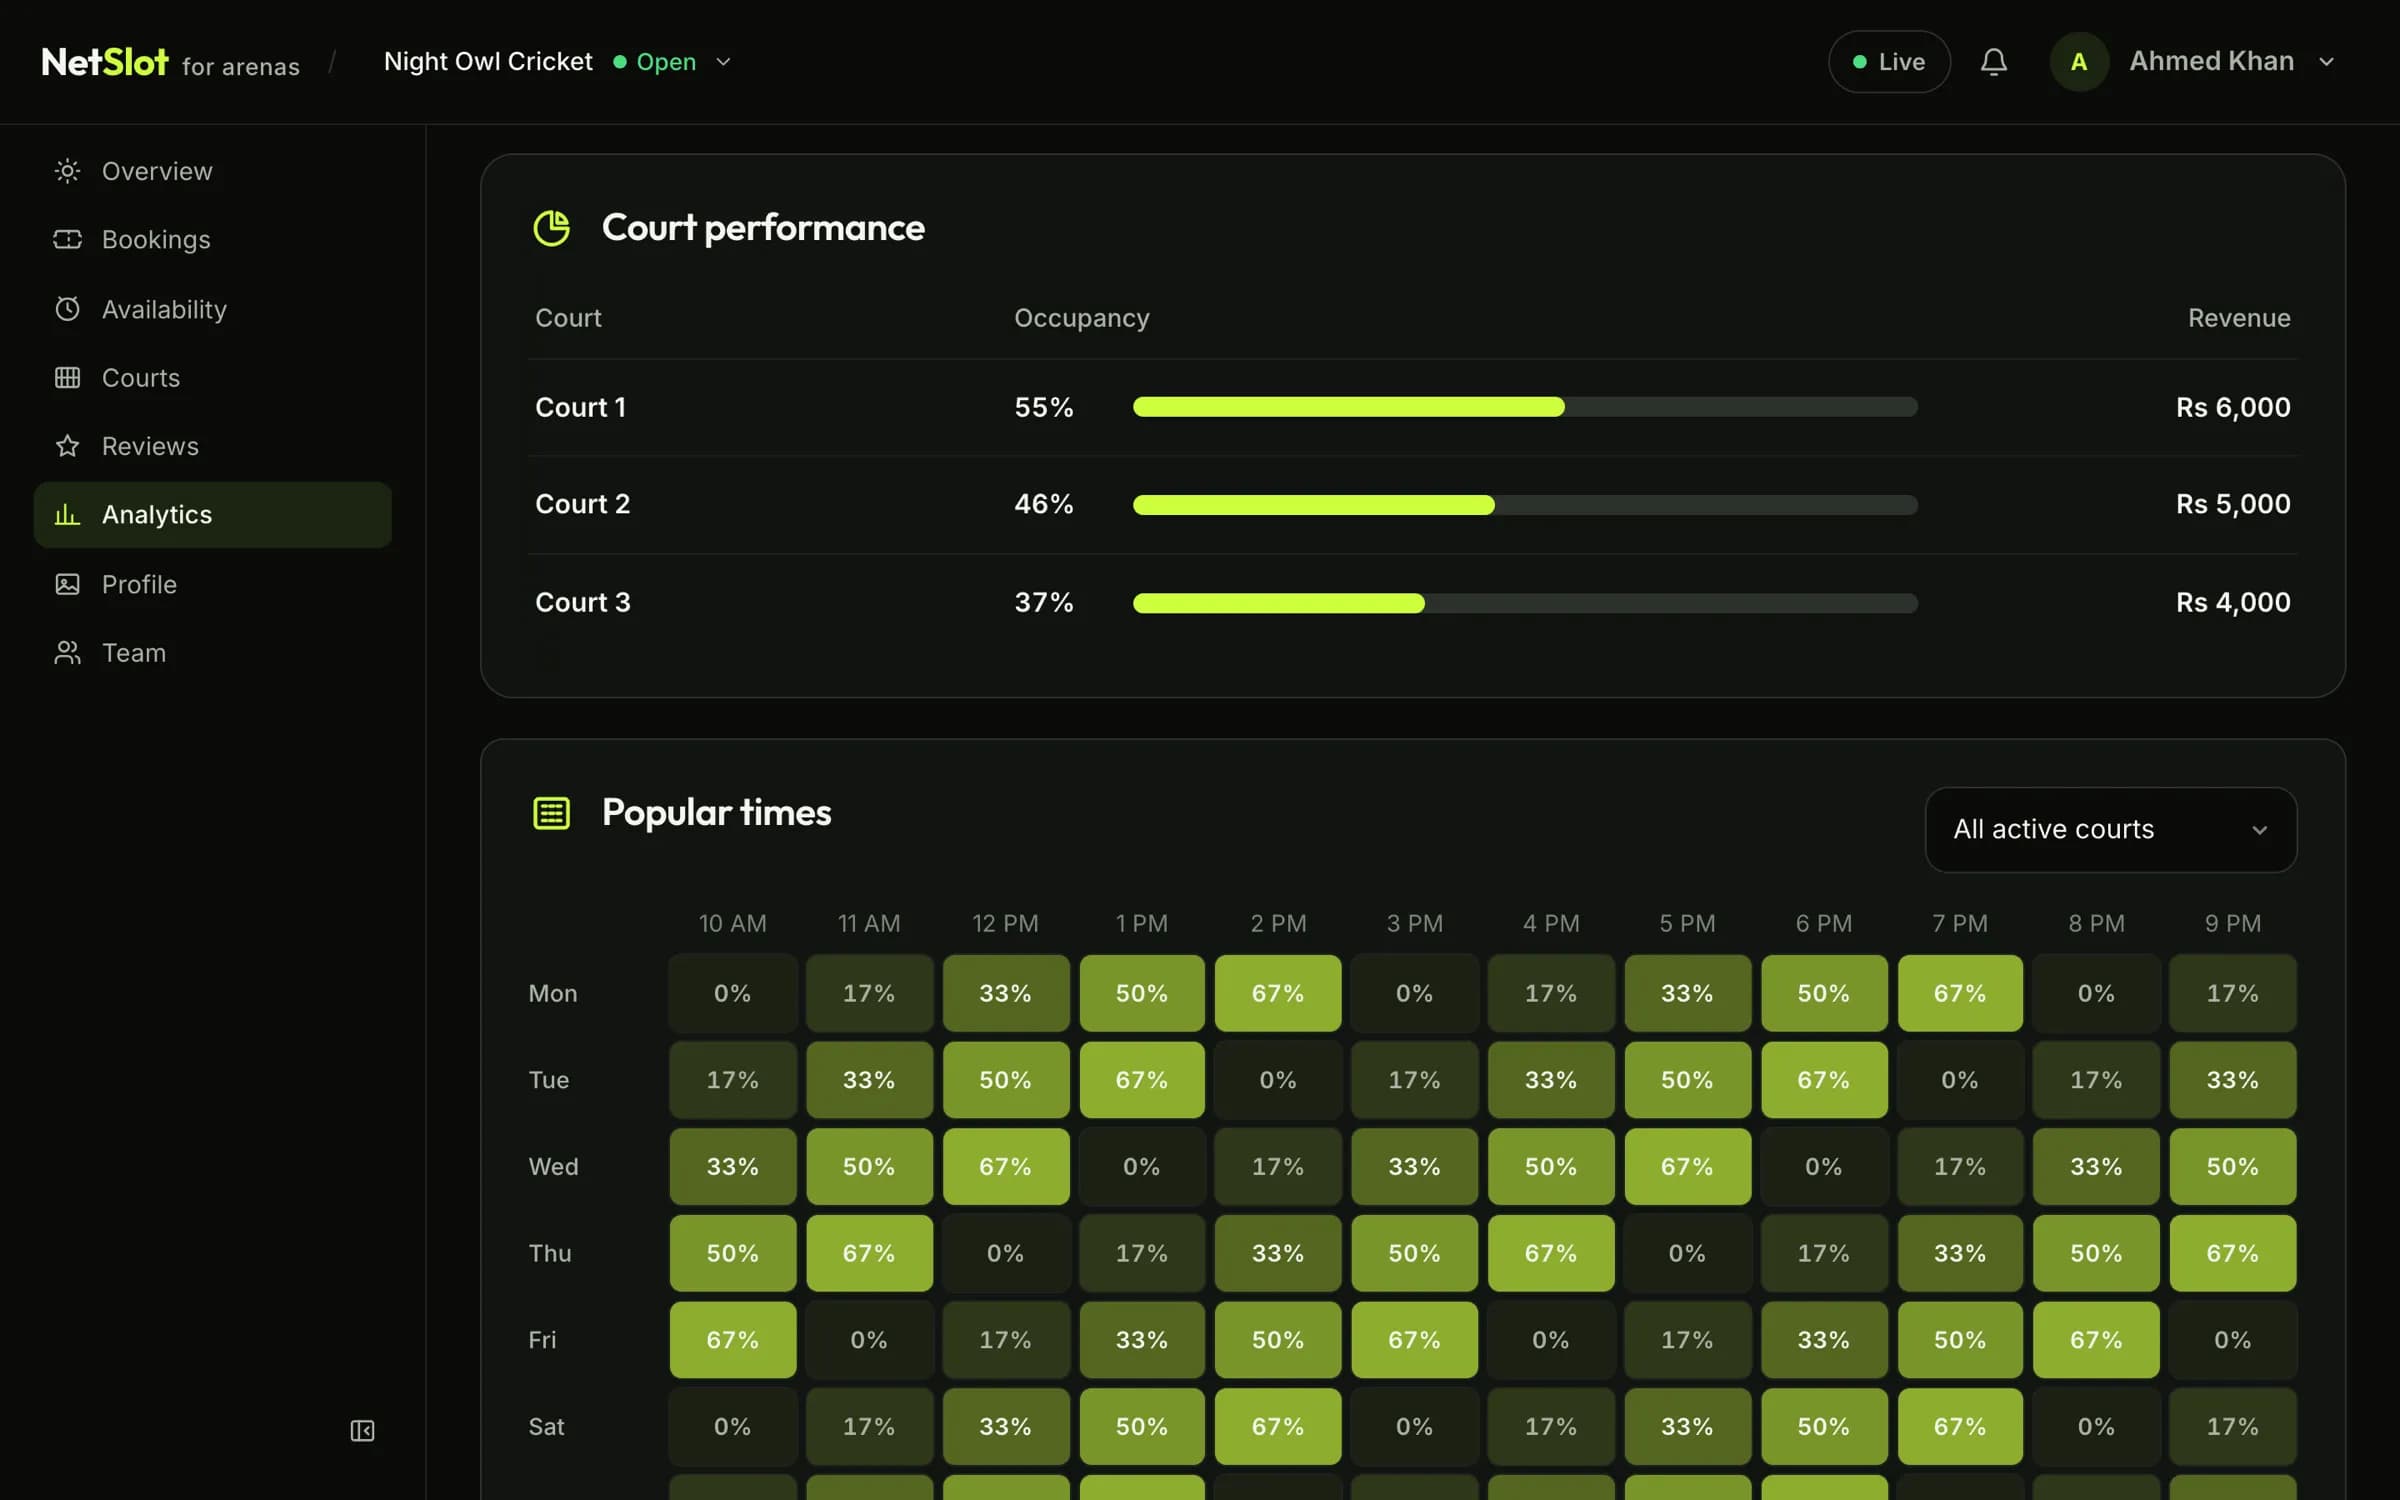The height and width of the screenshot is (1500, 2400).
Task: Click Court 2 occupancy progress bar
Action: tap(1525, 504)
